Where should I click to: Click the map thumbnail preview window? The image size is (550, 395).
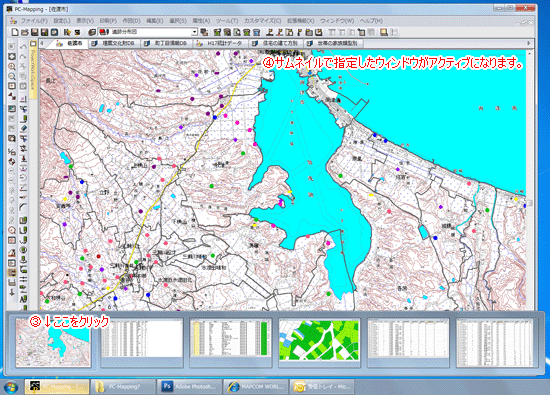coord(53,342)
